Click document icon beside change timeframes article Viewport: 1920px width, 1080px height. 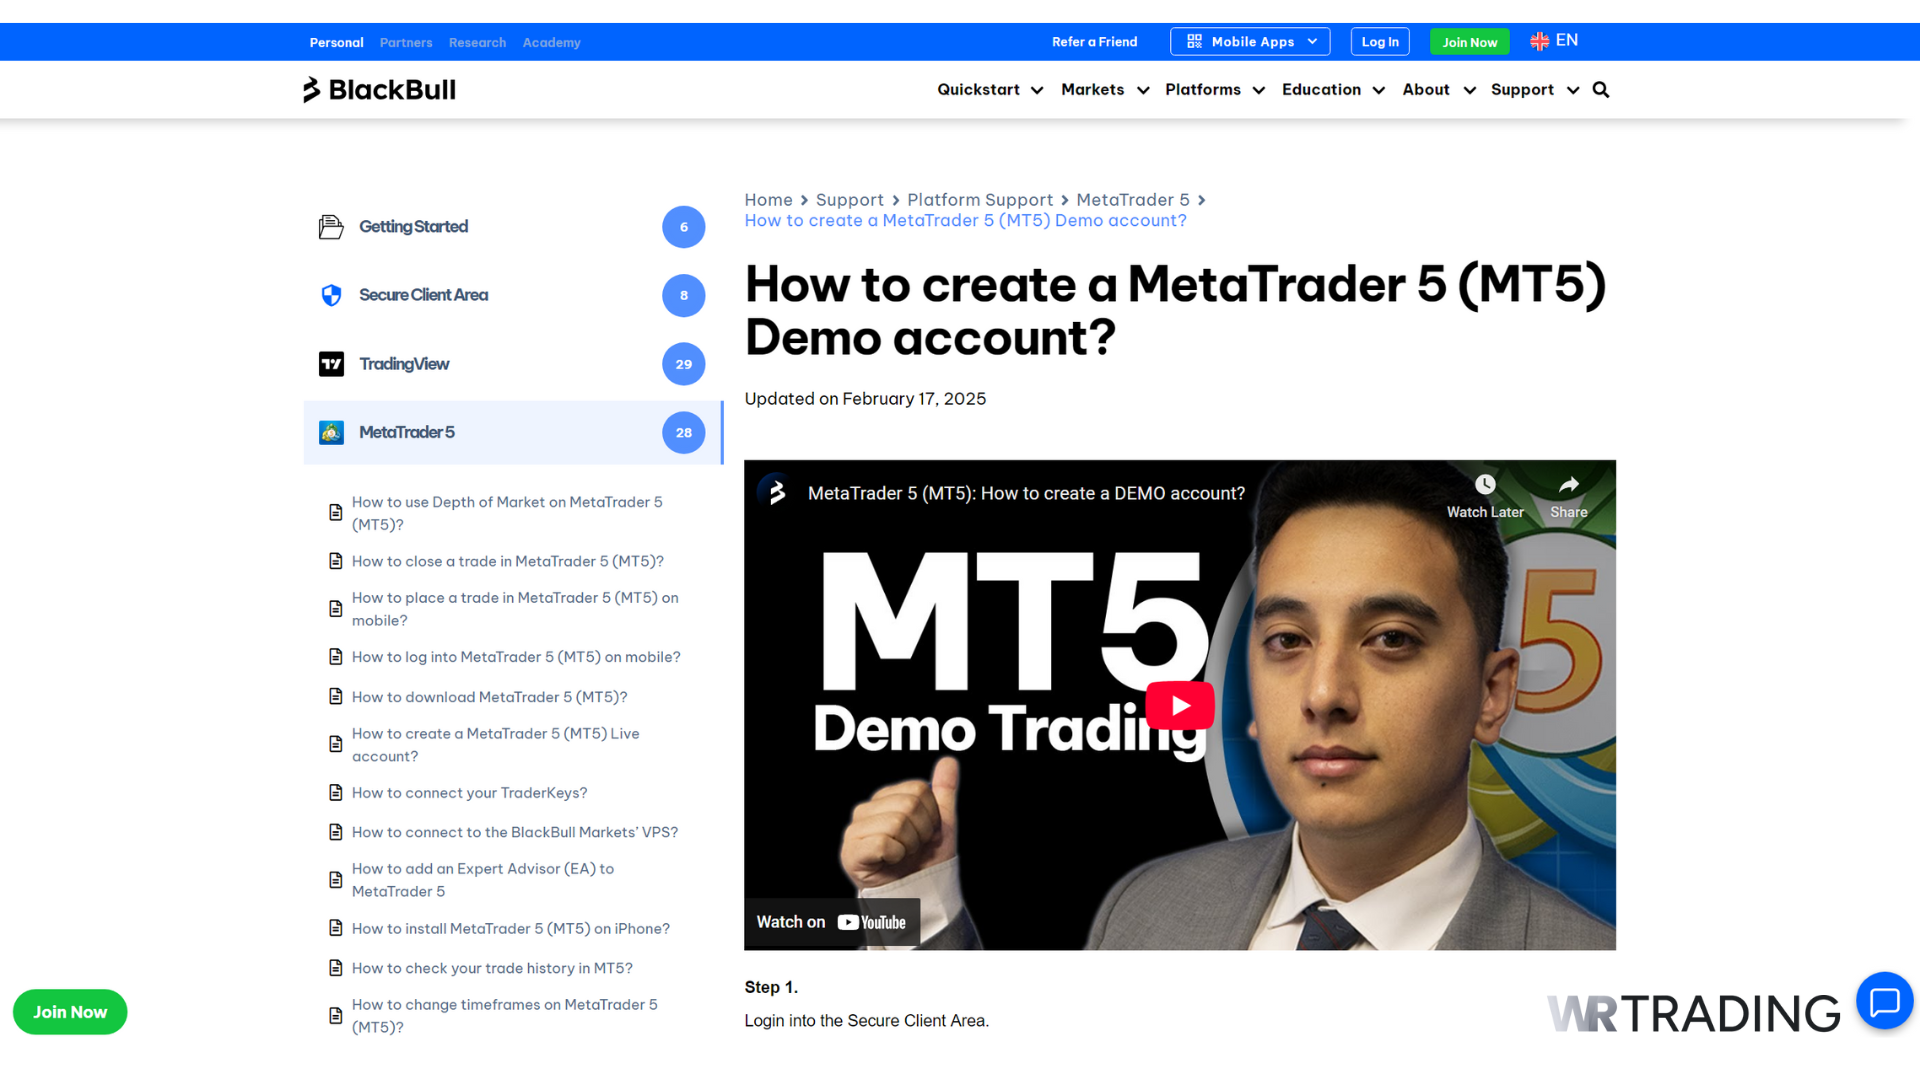(336, 1016)
